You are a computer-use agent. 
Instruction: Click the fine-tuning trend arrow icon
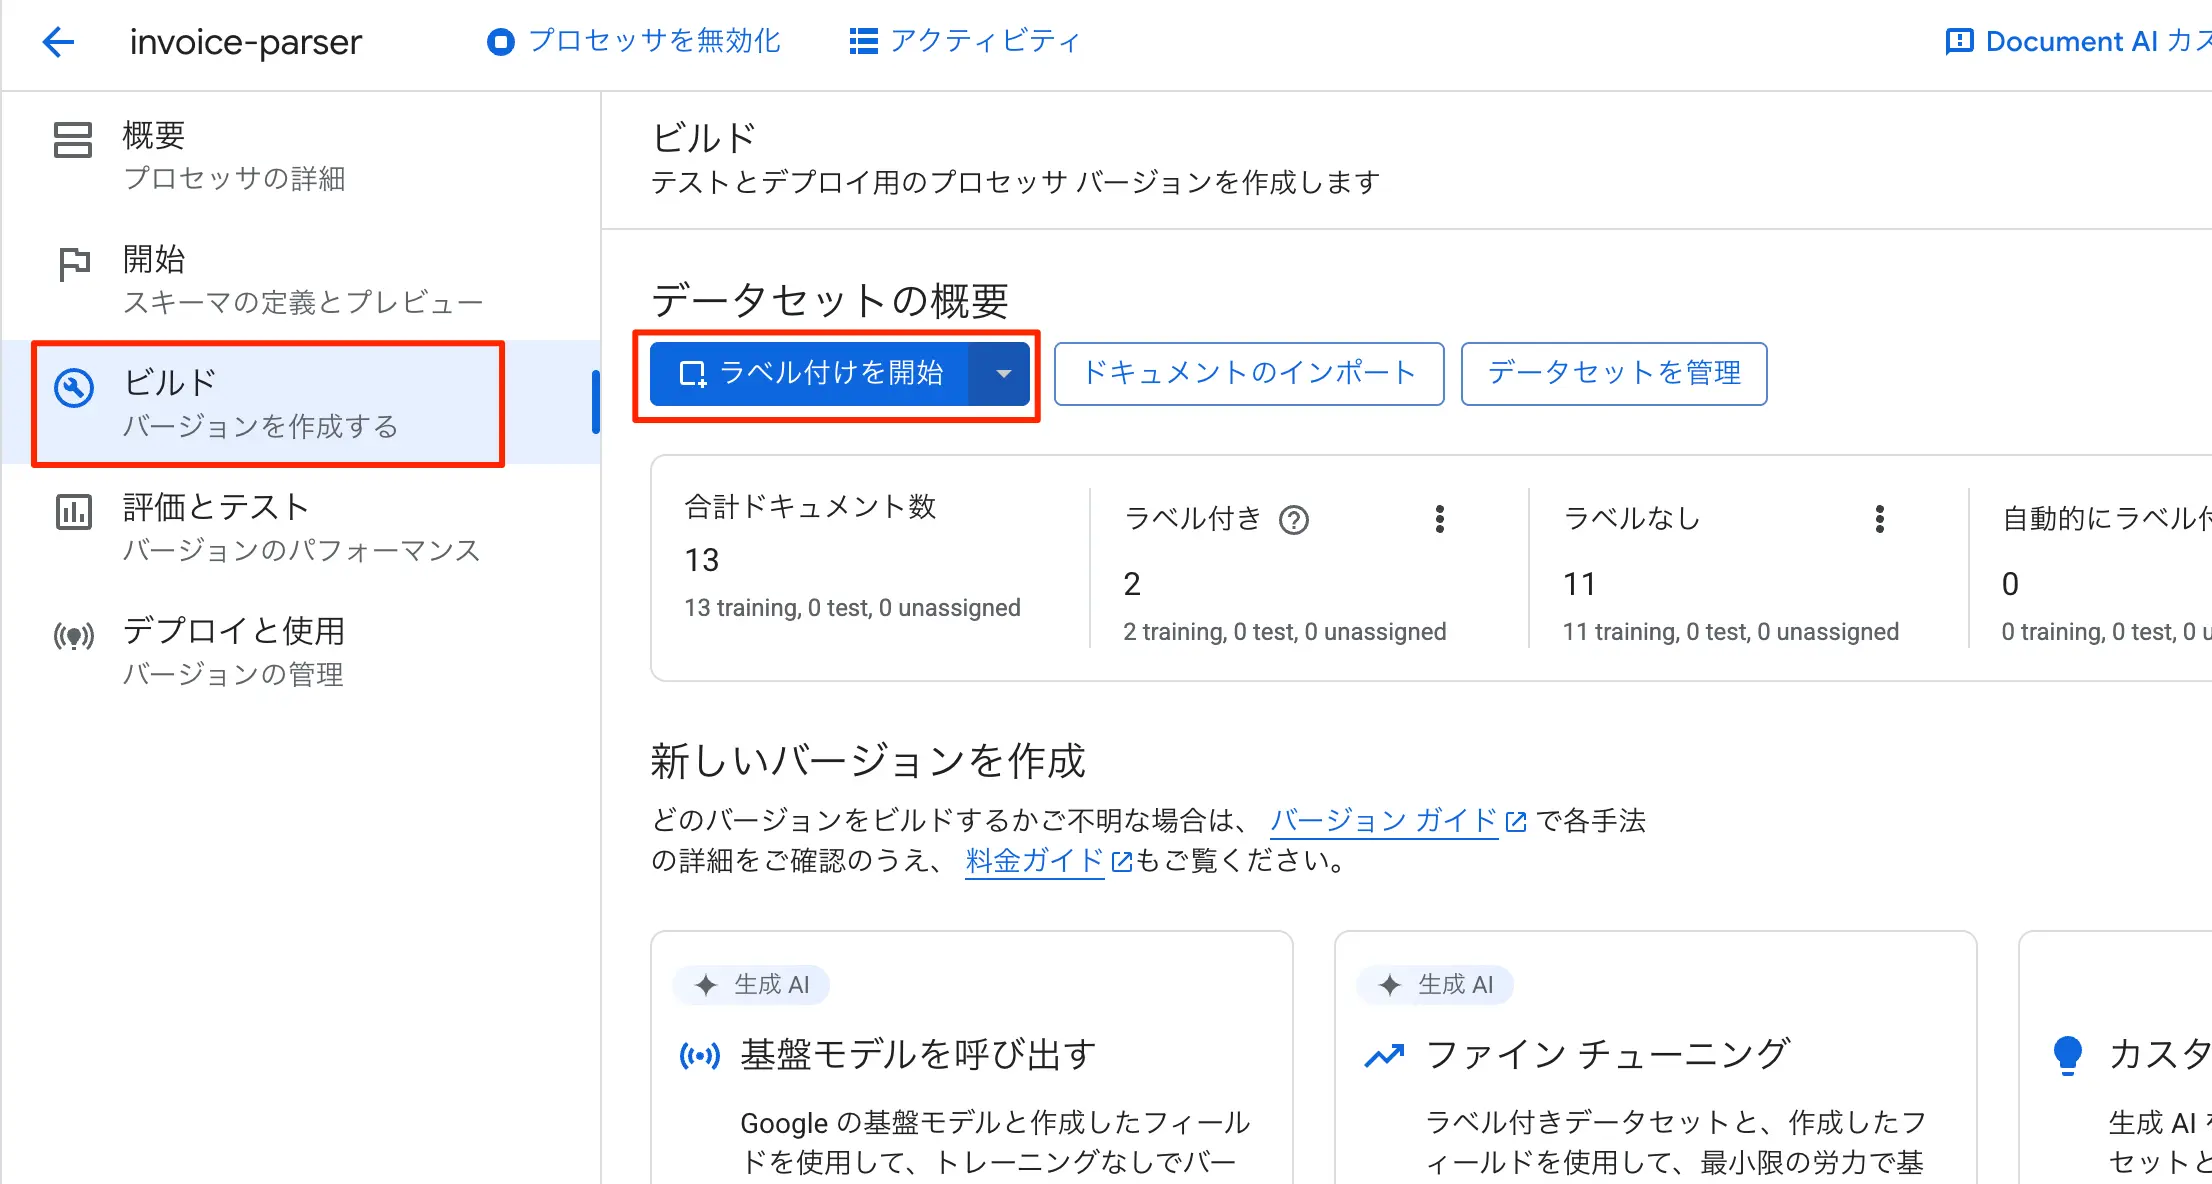tap(1384, 1055)
